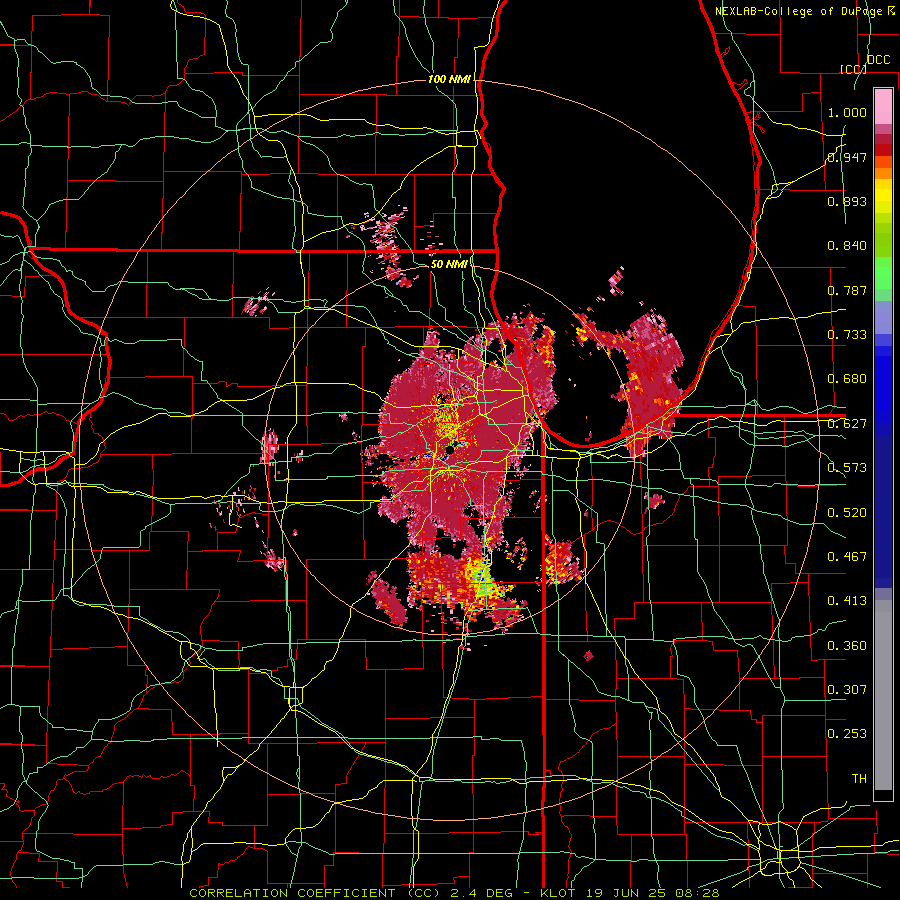The height and width of the screenshot is (900, 900).
Task: Pick the gray color bar segment
Action: 883,695
